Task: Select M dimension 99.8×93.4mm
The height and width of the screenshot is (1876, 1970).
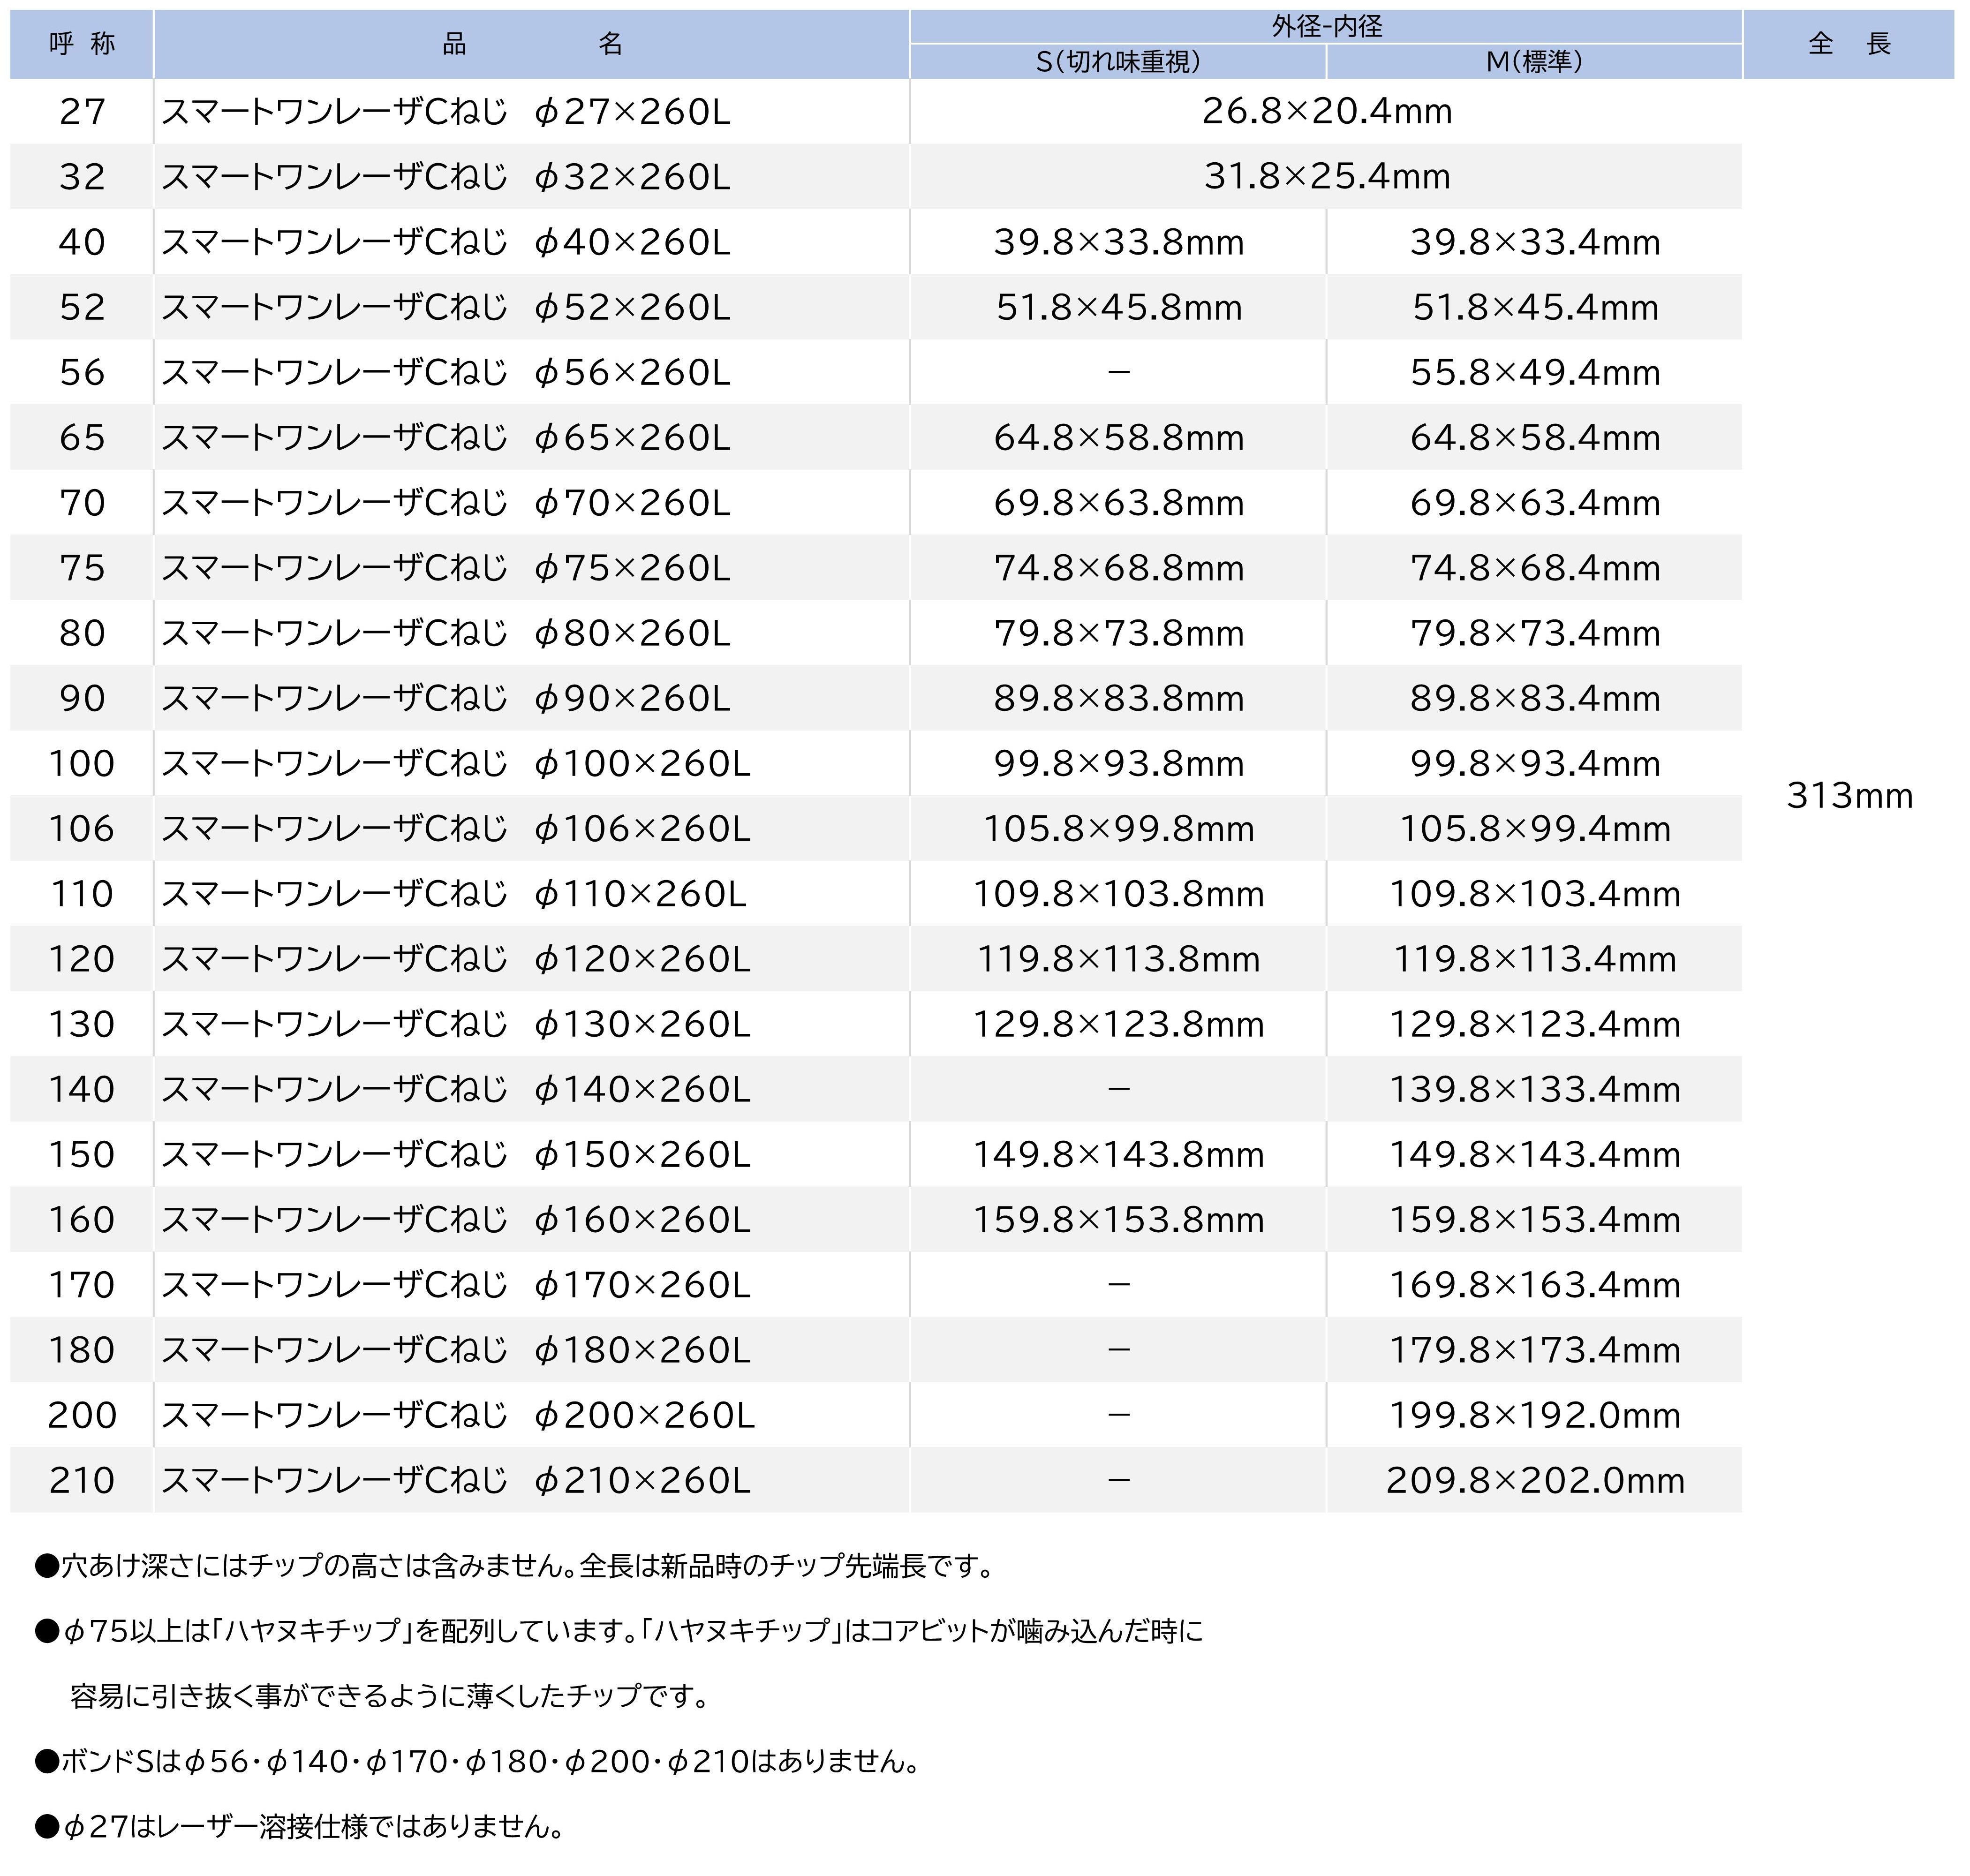Action: [x=1535, y=763]
